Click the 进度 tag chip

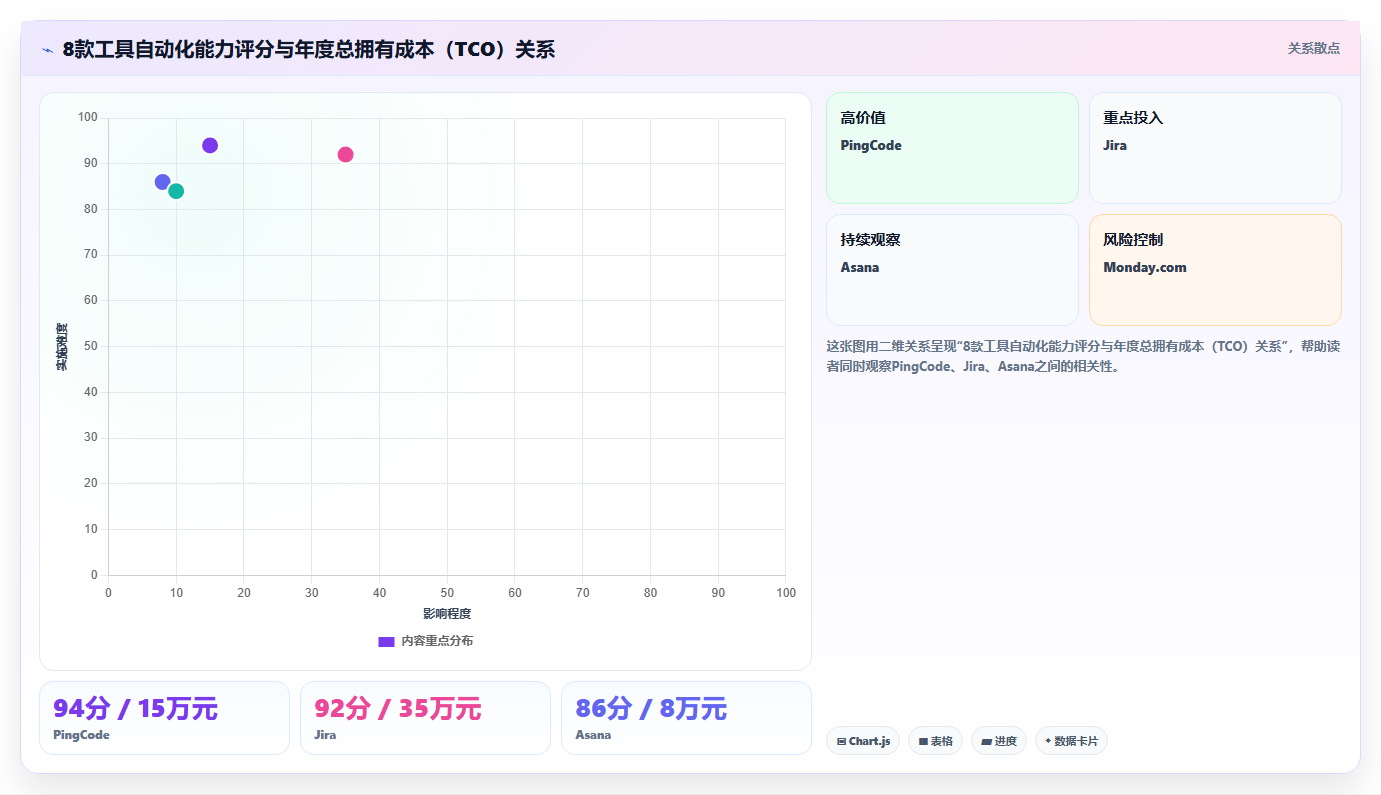[999, 741]
